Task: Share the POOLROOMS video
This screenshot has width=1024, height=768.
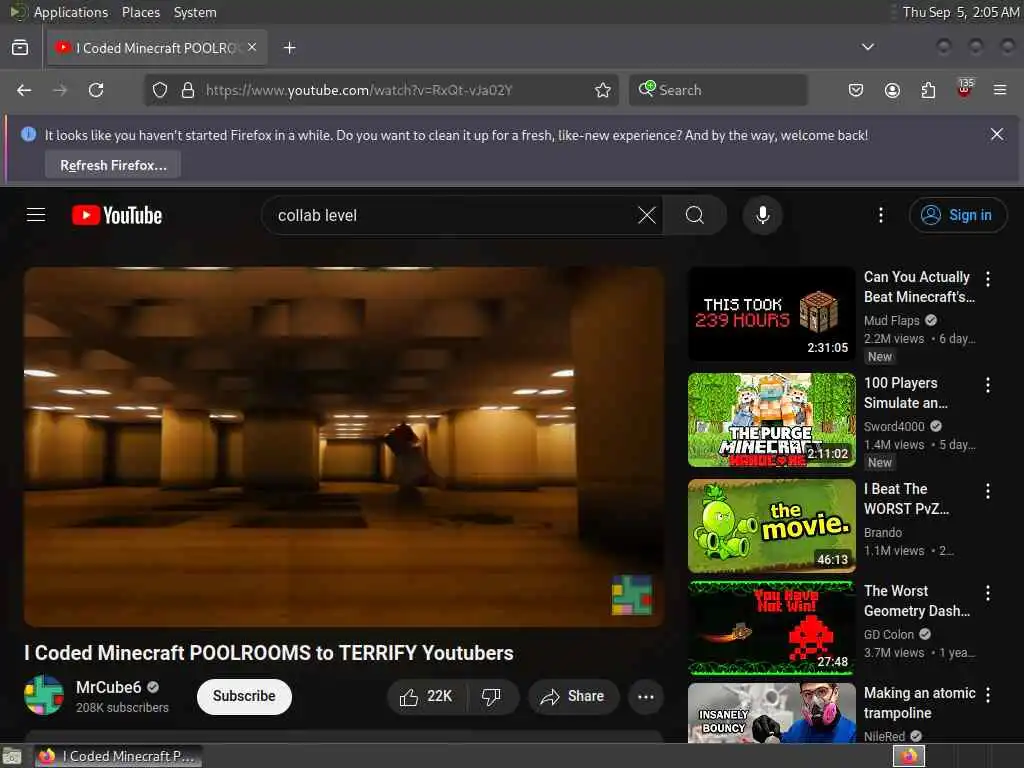Action: point(572,696)
